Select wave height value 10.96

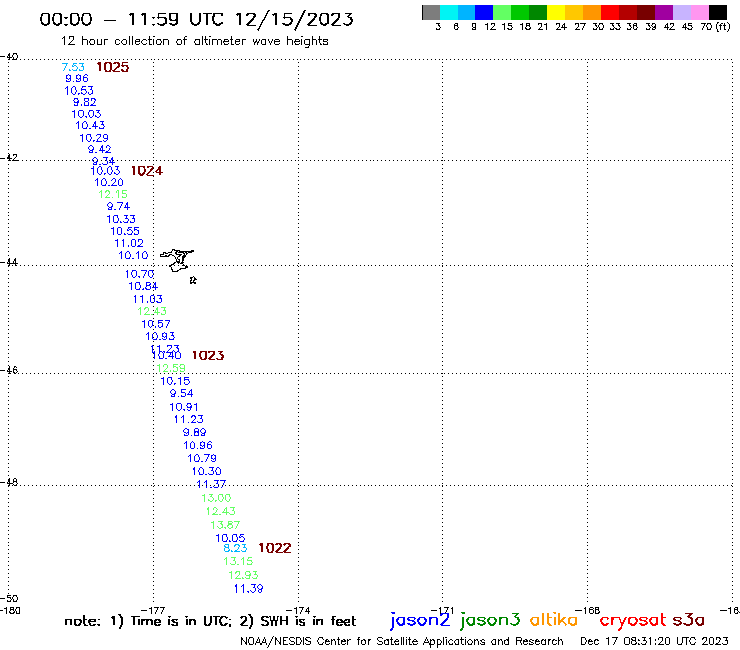pos(198,445)
